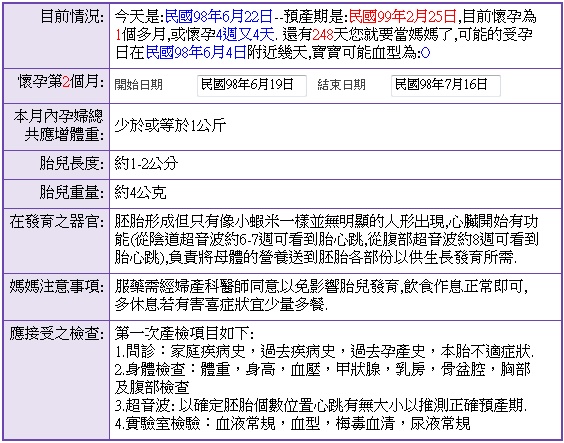Click the line starting with 1.問診
Image resolution: width=564 pixels, height=443 pixels.
pyautogui.click(x=324, y=352)
